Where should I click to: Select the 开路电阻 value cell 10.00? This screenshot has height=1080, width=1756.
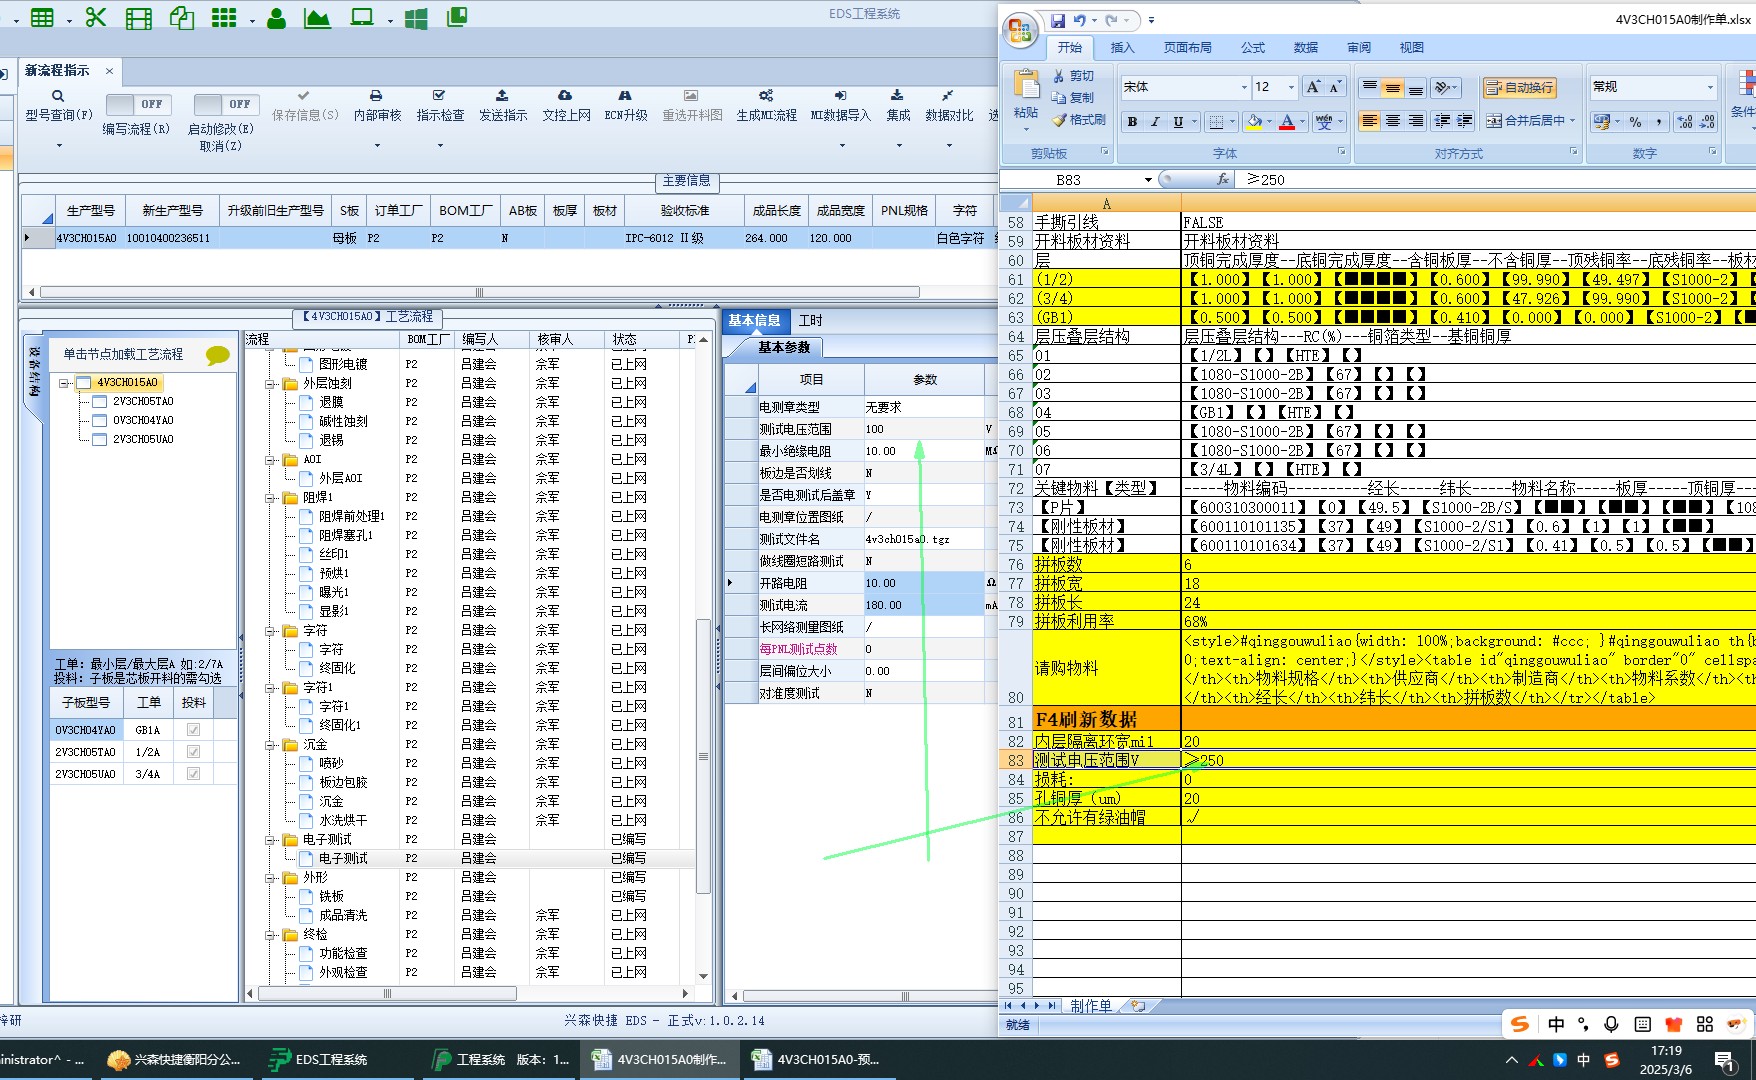924,583
